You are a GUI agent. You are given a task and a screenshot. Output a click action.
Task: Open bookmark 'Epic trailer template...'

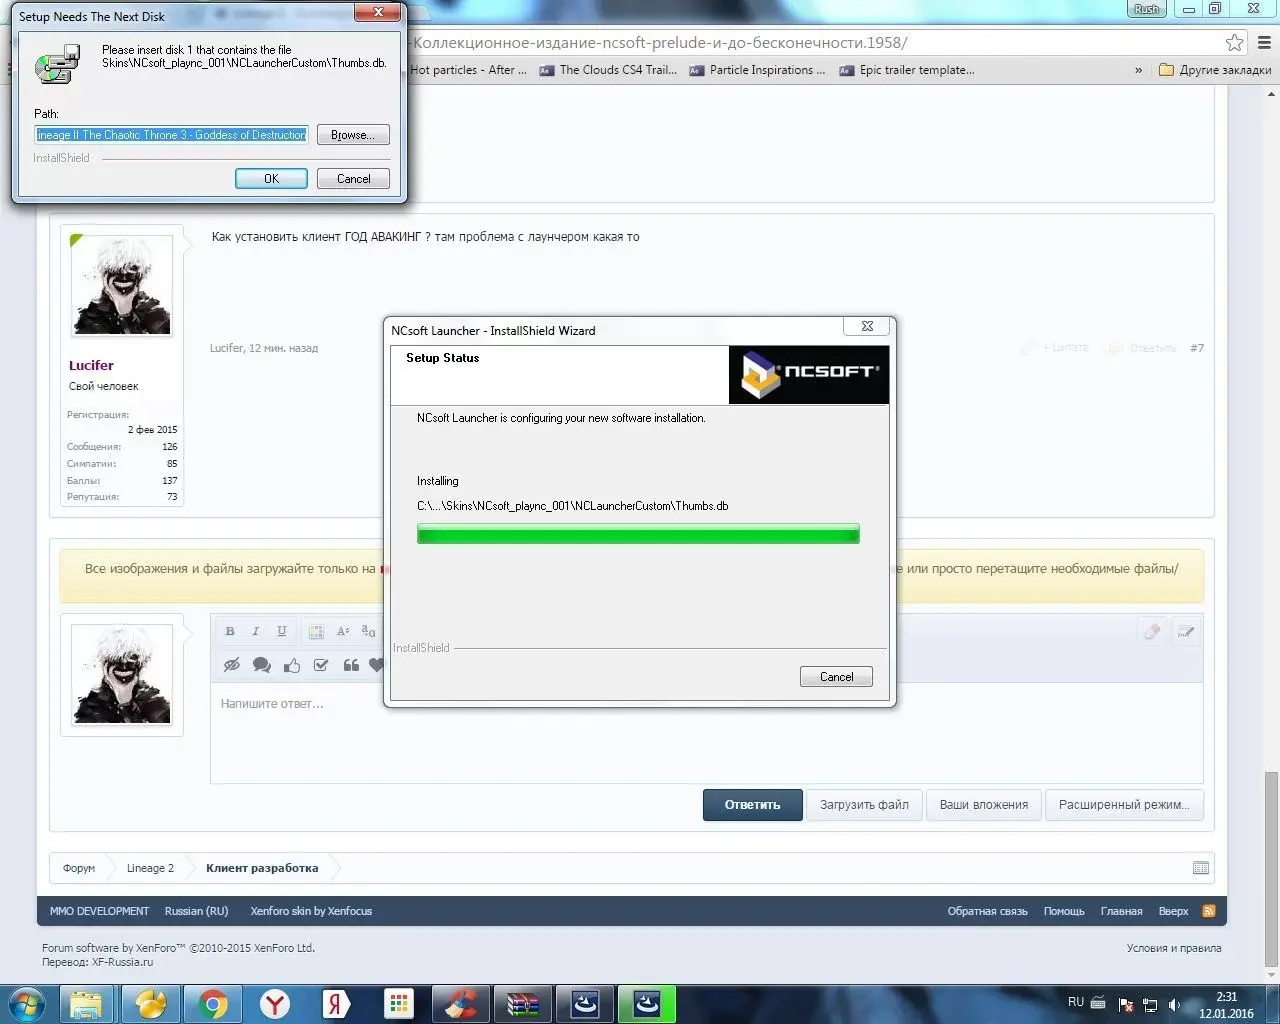pyautogui.click(x=907, y=70)
